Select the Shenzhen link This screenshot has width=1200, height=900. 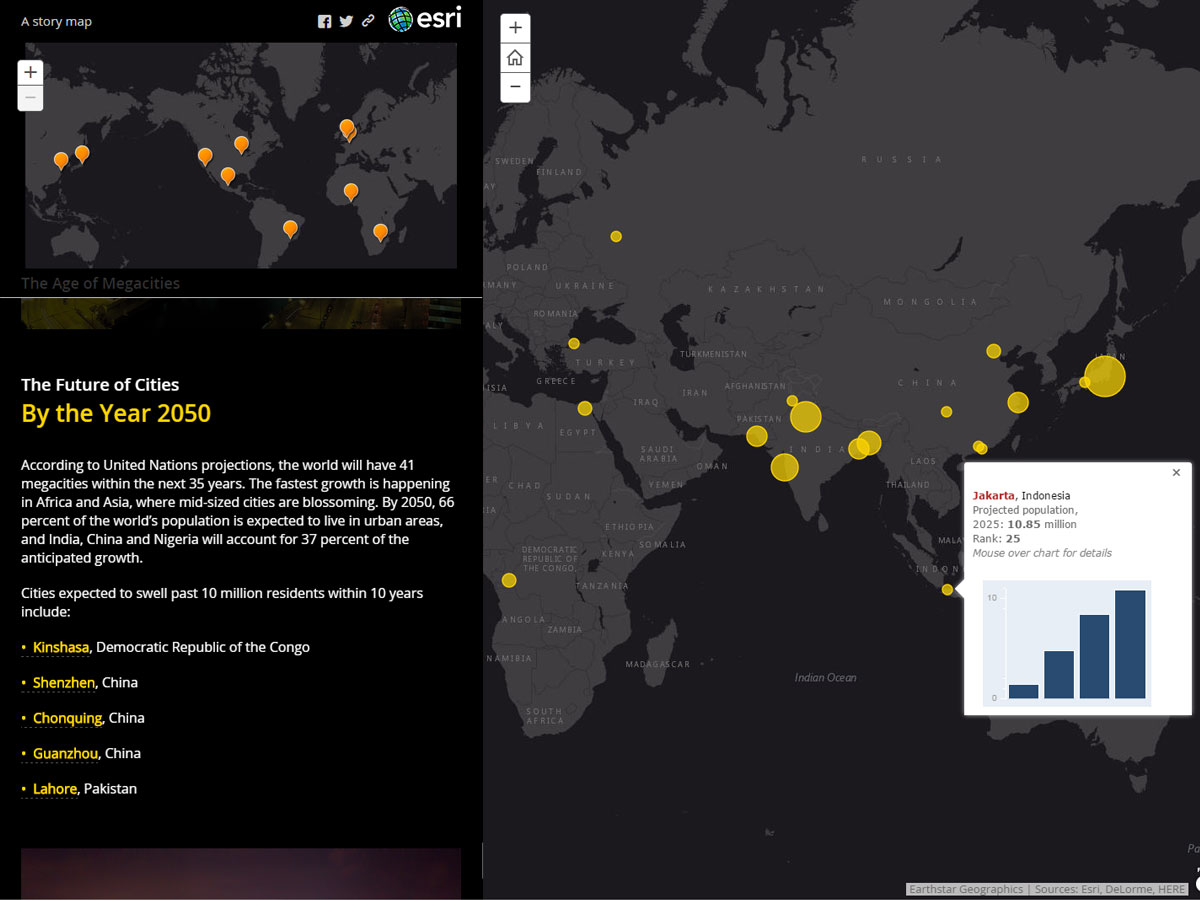click(64, 682)
